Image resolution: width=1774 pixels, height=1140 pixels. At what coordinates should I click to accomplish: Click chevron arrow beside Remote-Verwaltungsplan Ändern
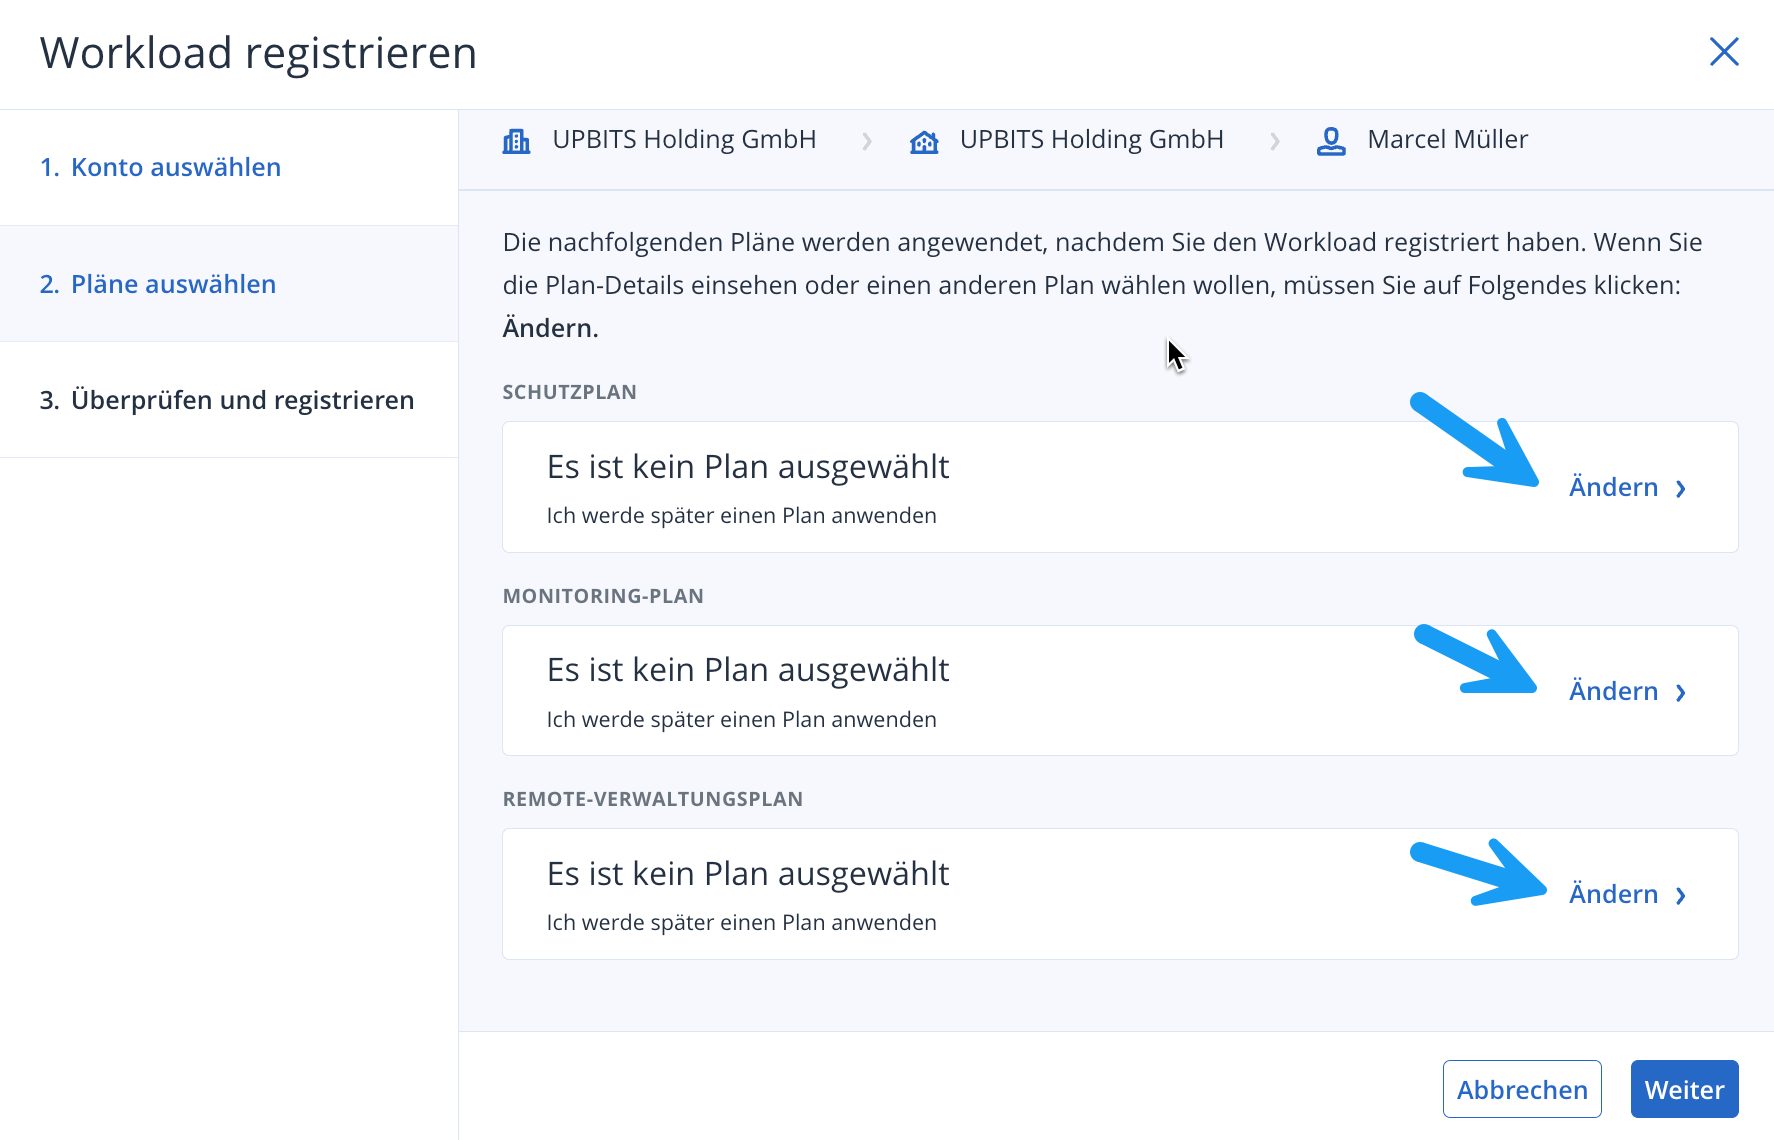coord(1681,896)
